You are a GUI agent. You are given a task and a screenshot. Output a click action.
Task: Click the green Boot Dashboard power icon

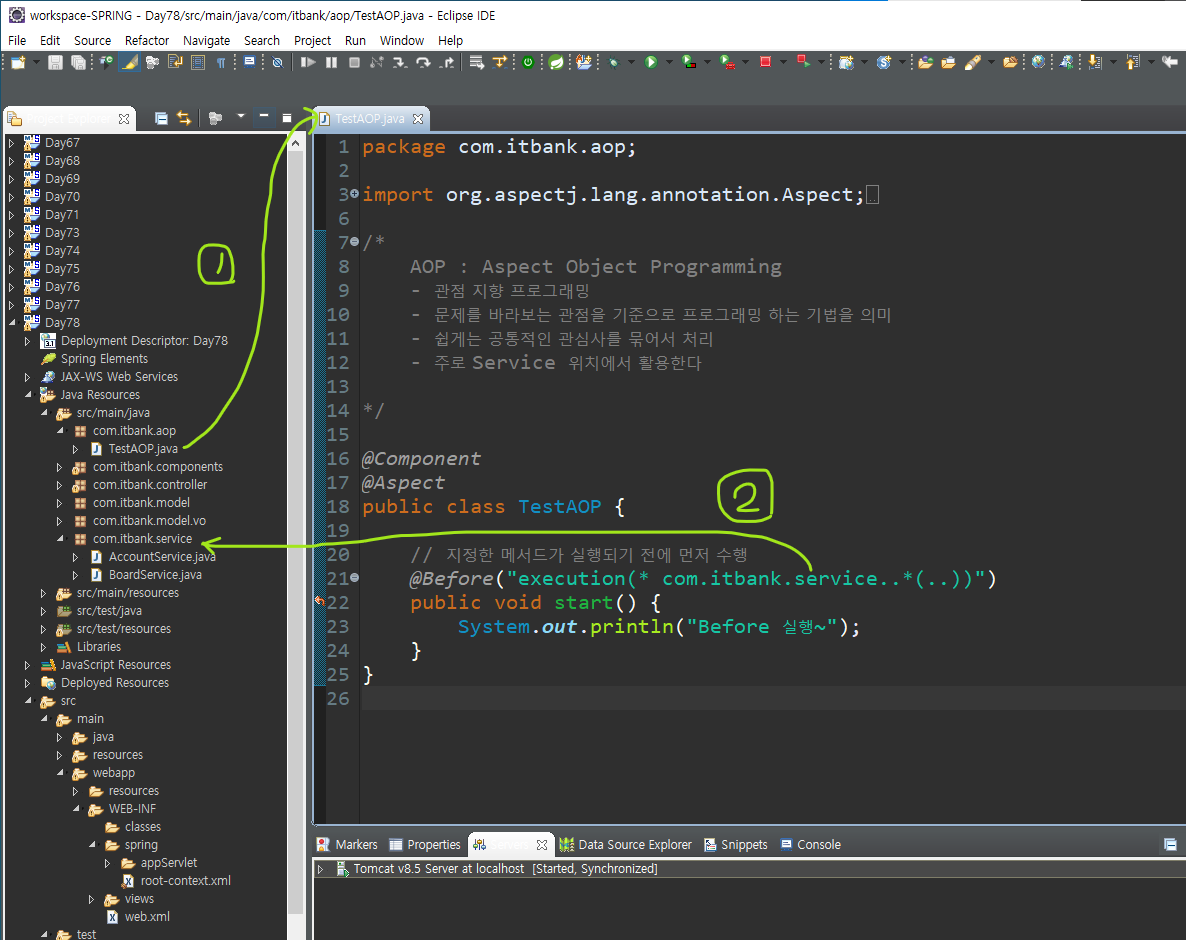coord(528,63)
